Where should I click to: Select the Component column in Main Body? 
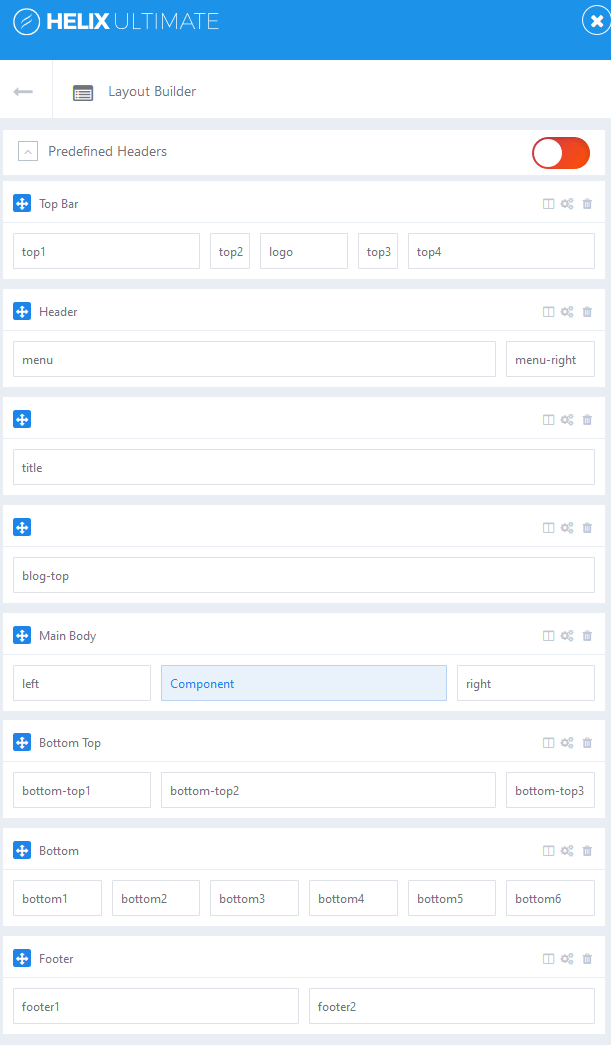pyautogui.click(x=303, y=684)
